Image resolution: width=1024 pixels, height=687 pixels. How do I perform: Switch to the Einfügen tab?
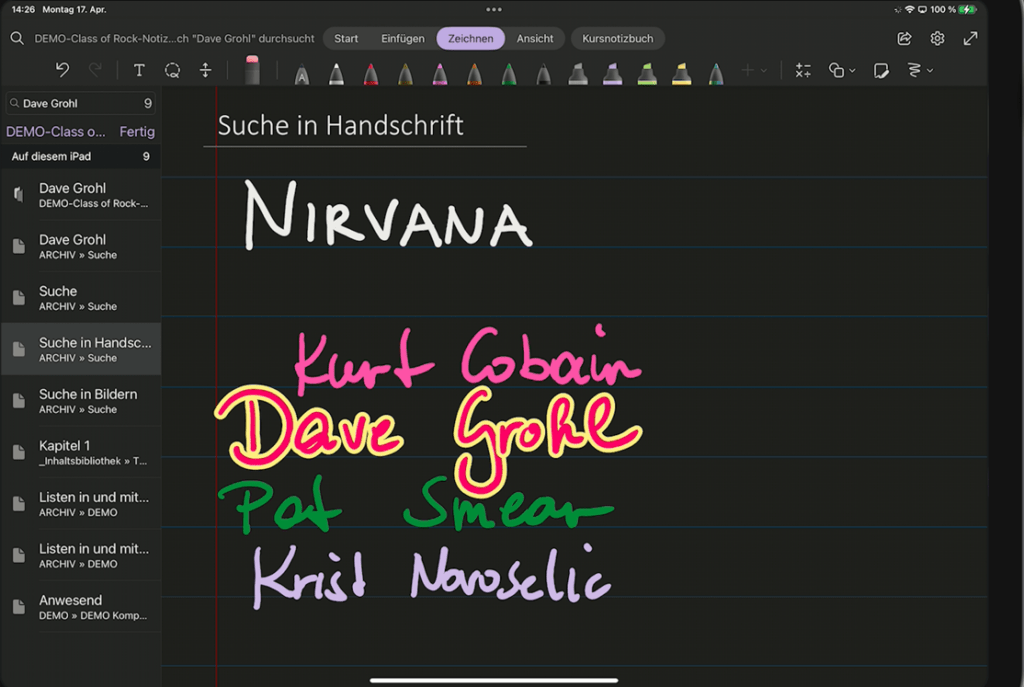[x=403, y=39]
